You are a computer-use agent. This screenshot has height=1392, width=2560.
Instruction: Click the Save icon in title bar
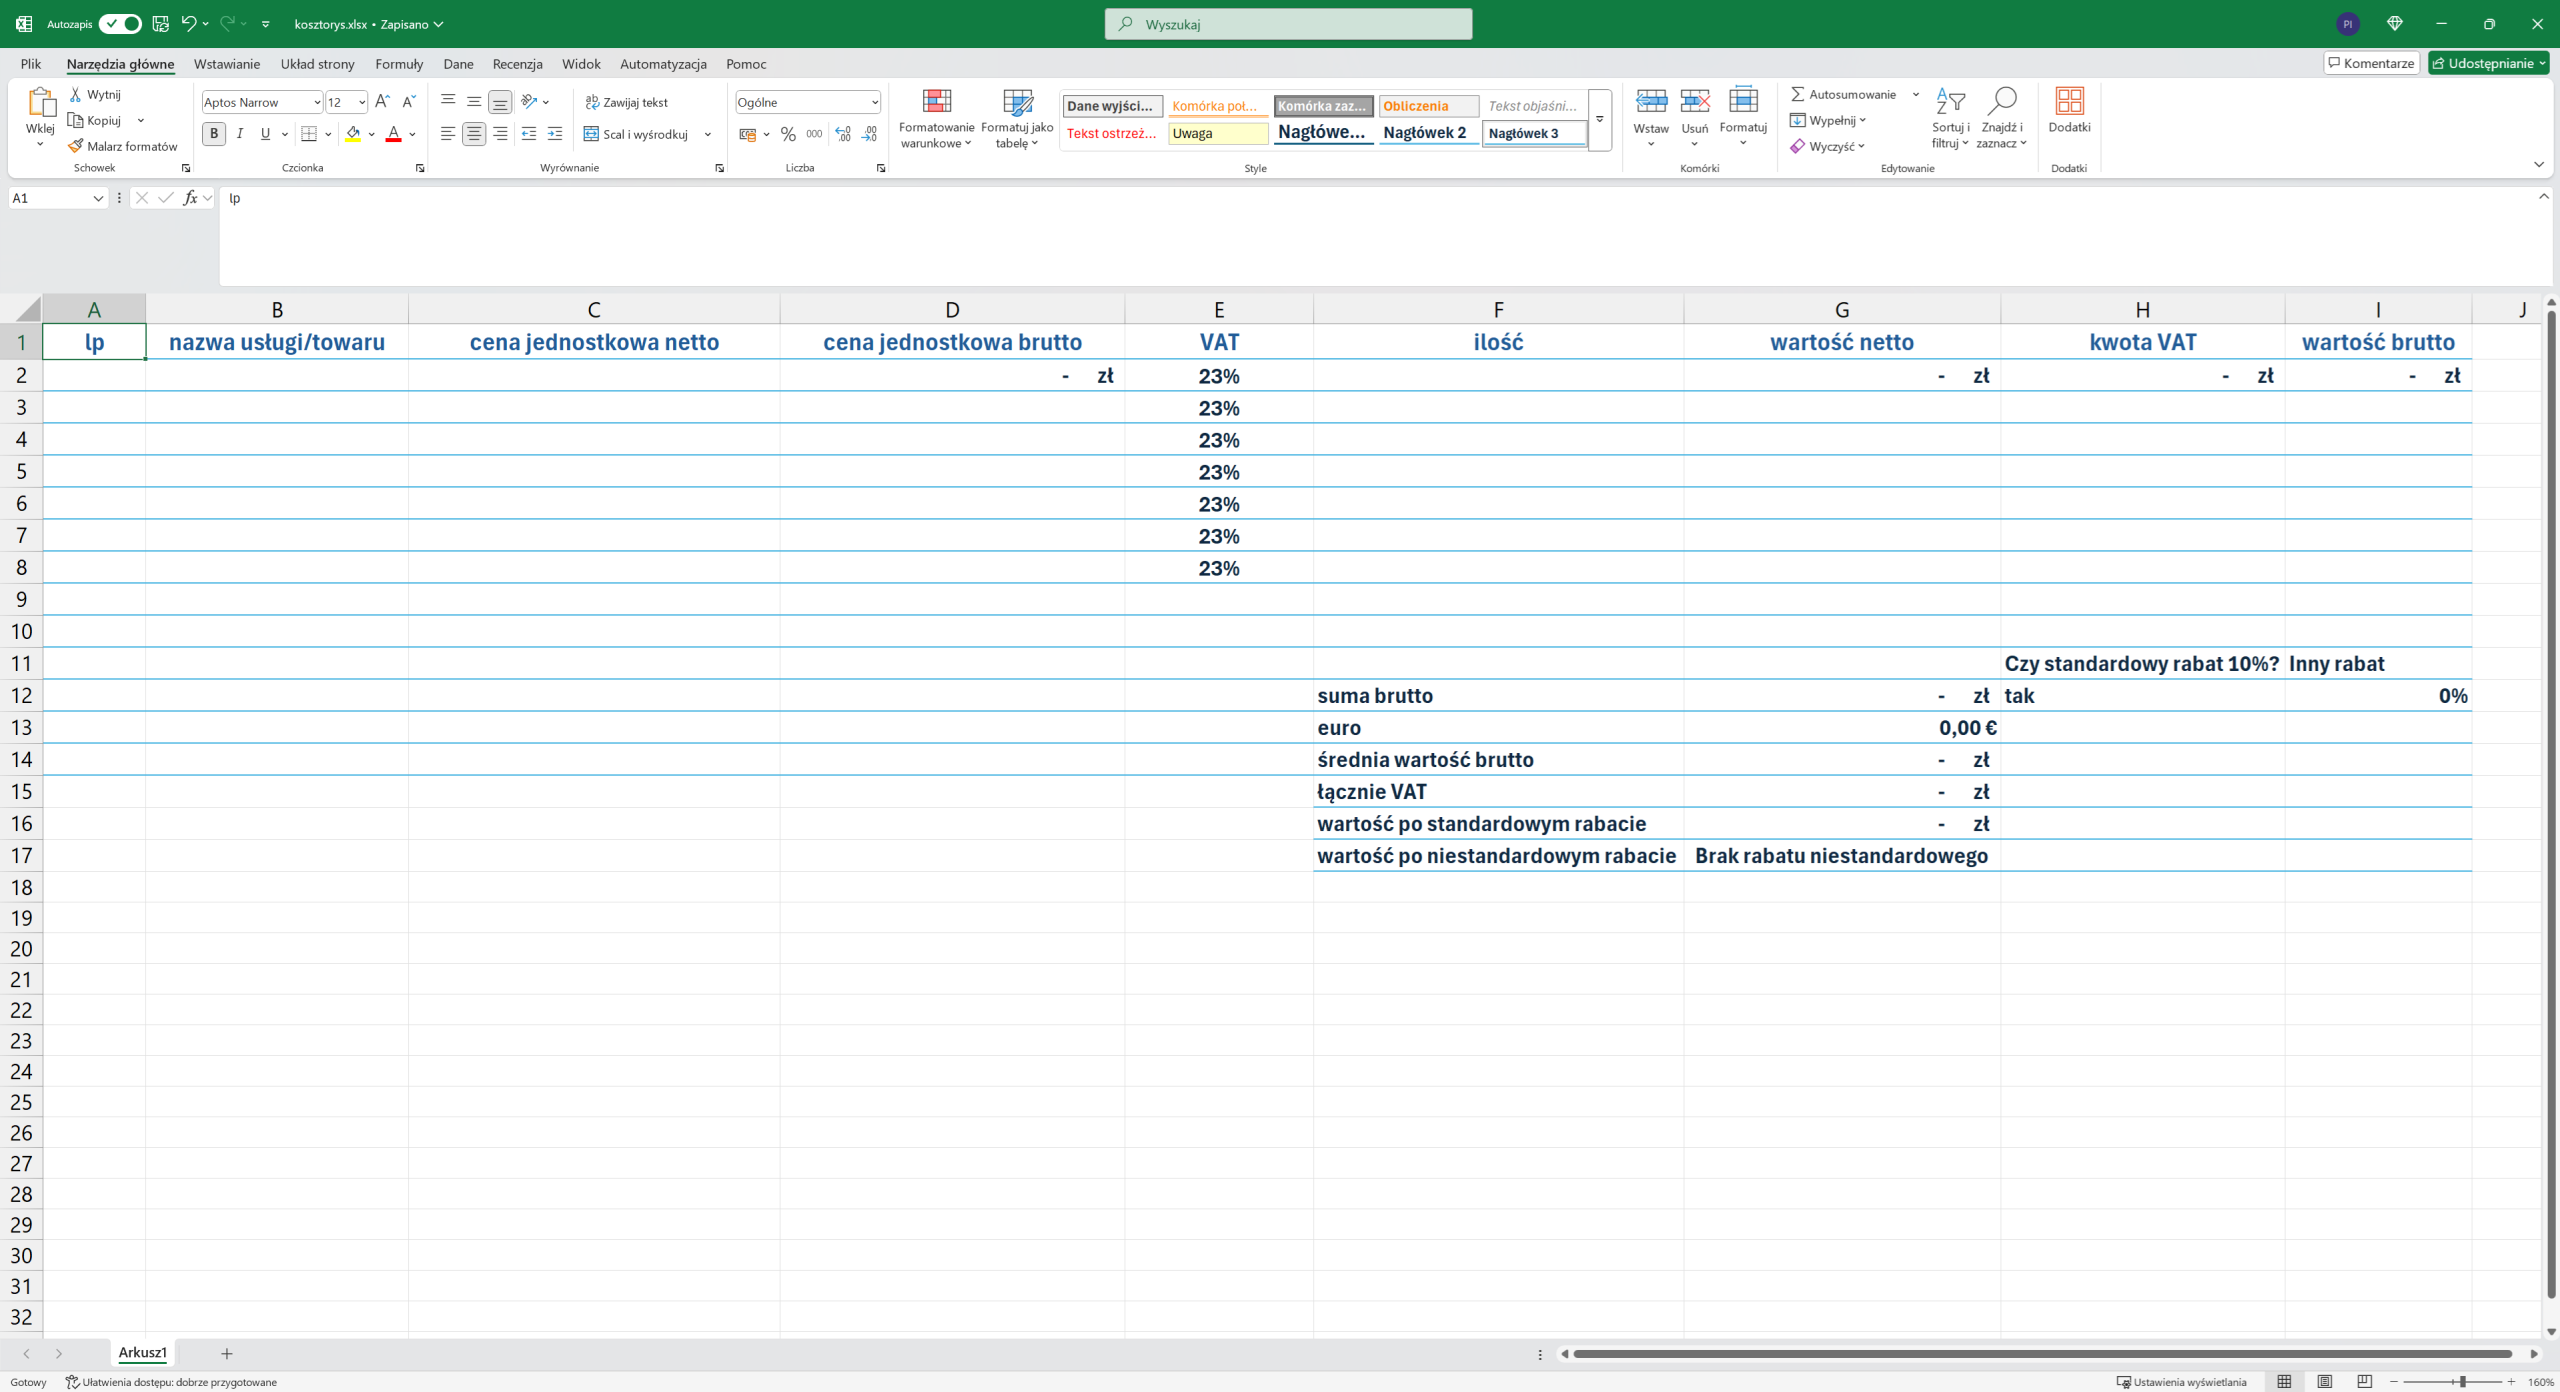click(x=160, y=23)
